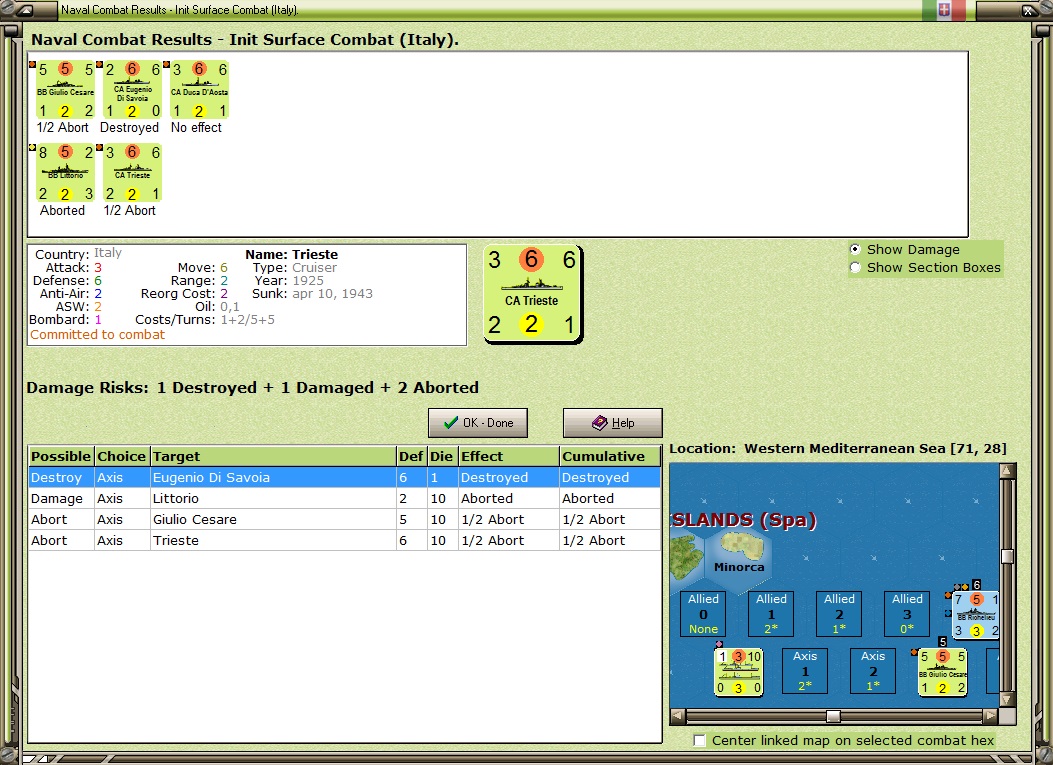Click the map's vertical scrollbar up arrow
This screenshot has height=765, width=1053.
pyautogui.click(x=1007, y=471)
